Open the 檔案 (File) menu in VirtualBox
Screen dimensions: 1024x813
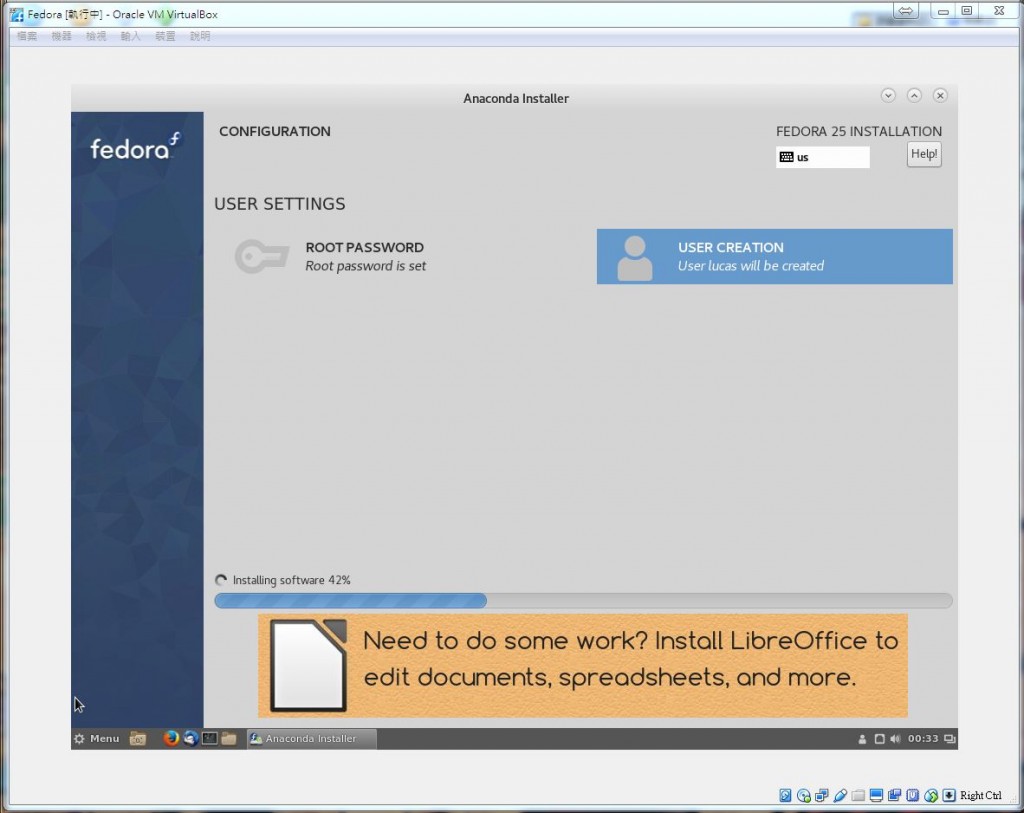tap(27, 36)
